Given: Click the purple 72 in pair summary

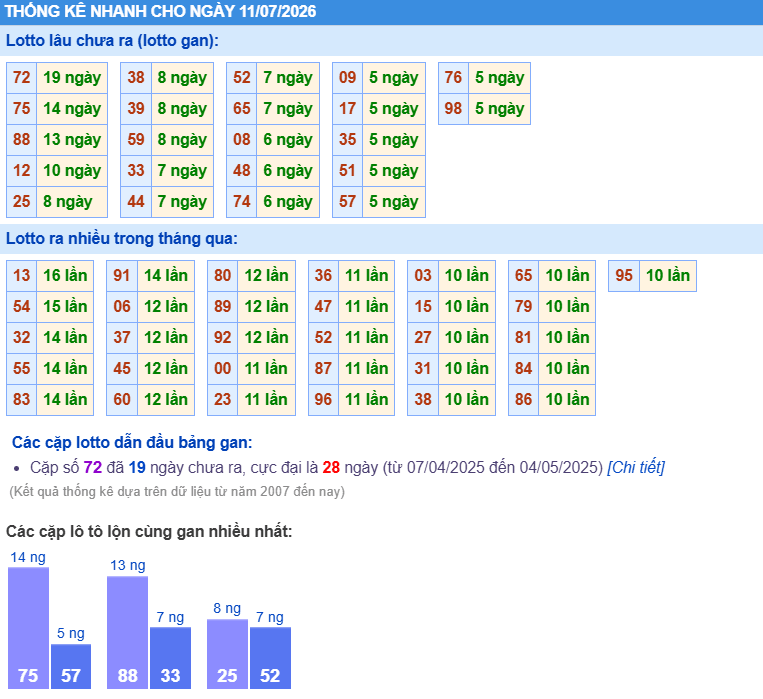Looking at the screenshot, I should click(92, 467).
